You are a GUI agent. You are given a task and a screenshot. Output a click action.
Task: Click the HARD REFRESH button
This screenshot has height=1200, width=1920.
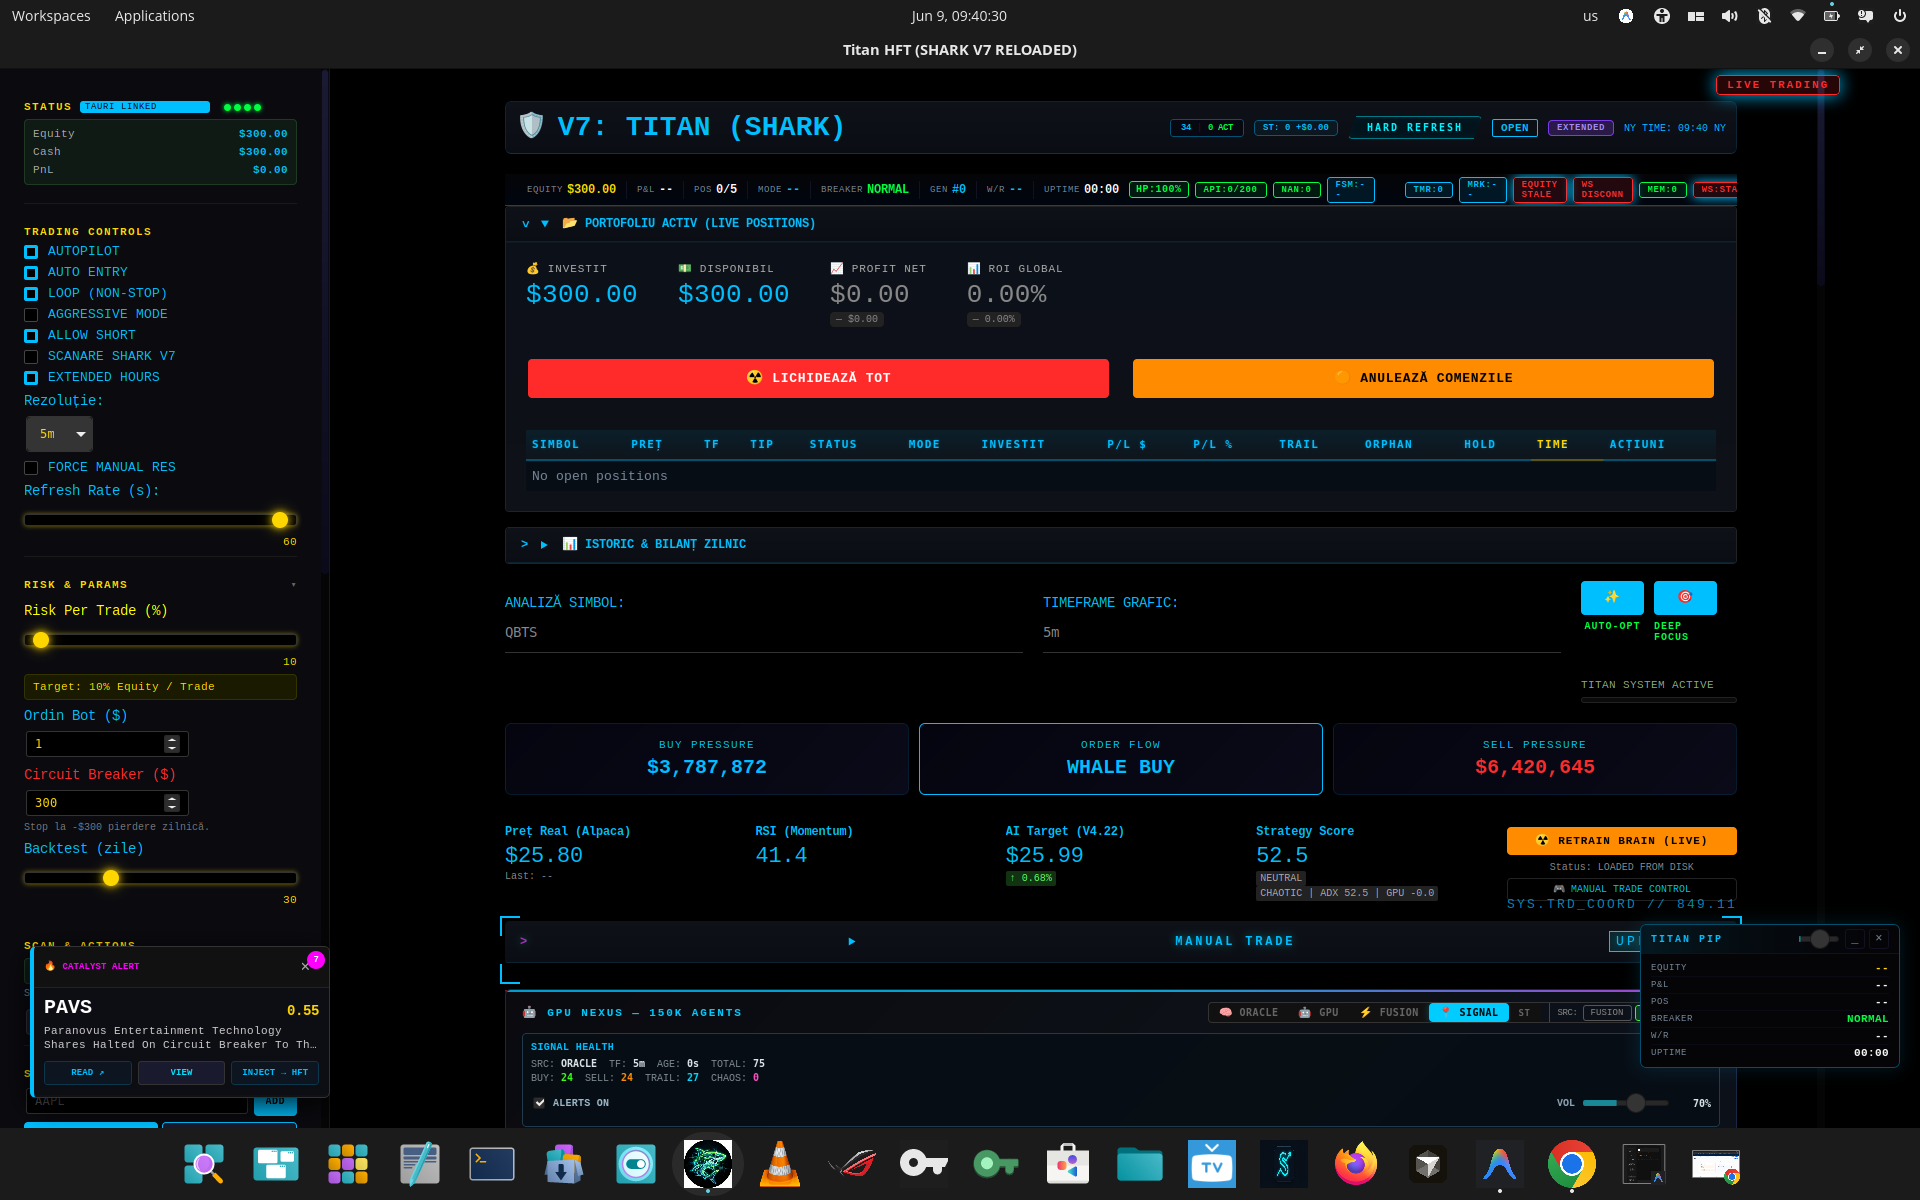click(x=1414, y=128)
